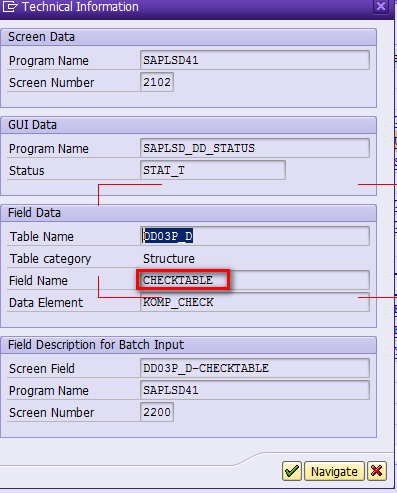Click the Technical Information title bar icon
Screen dimensions: 397x493
(x=9, y=6)
